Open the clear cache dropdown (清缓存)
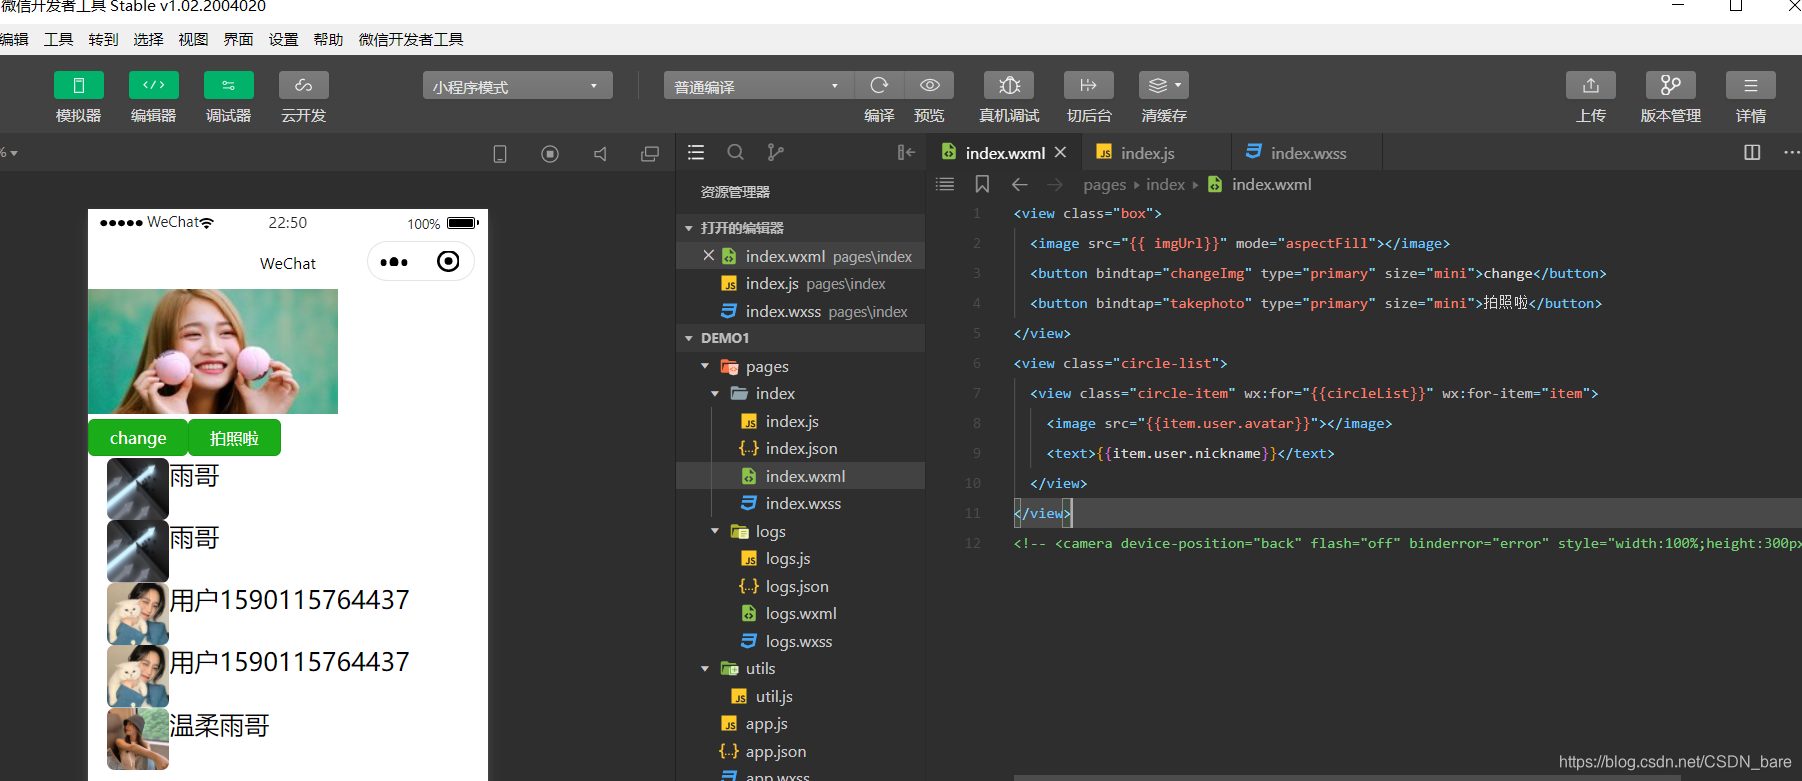 pos(1164,85)
